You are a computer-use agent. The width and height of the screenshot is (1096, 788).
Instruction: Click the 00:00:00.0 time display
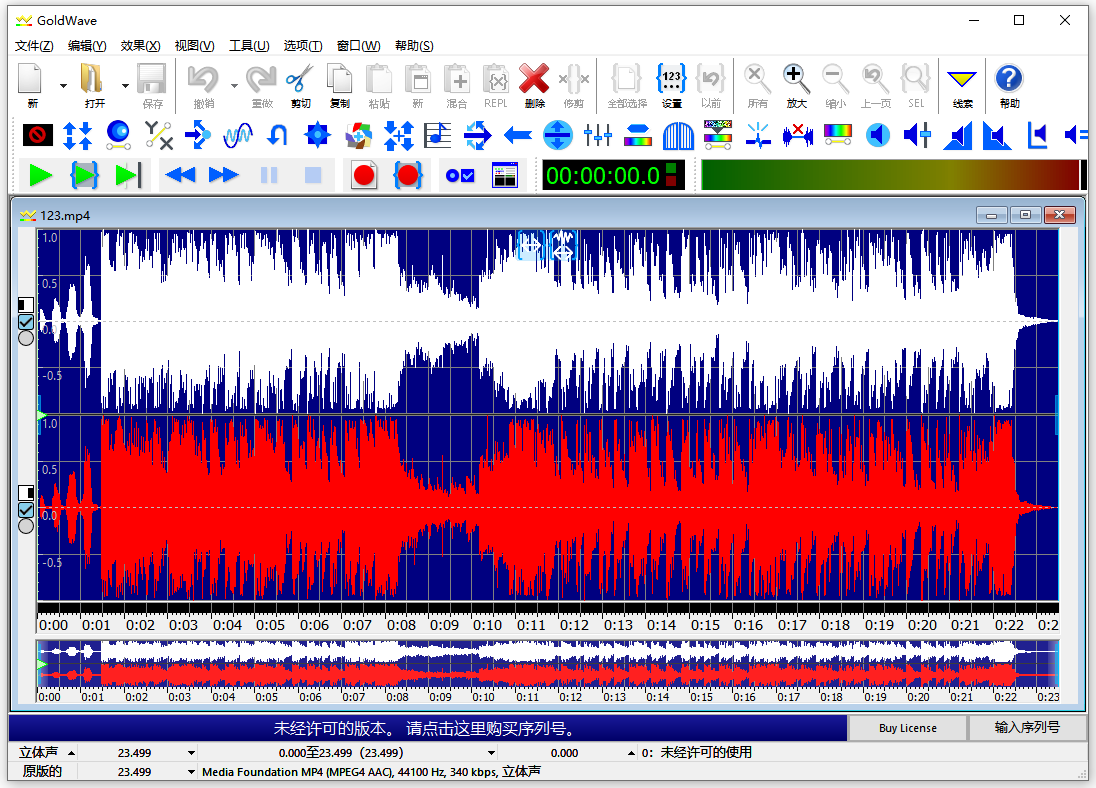[x=603, y=175]
